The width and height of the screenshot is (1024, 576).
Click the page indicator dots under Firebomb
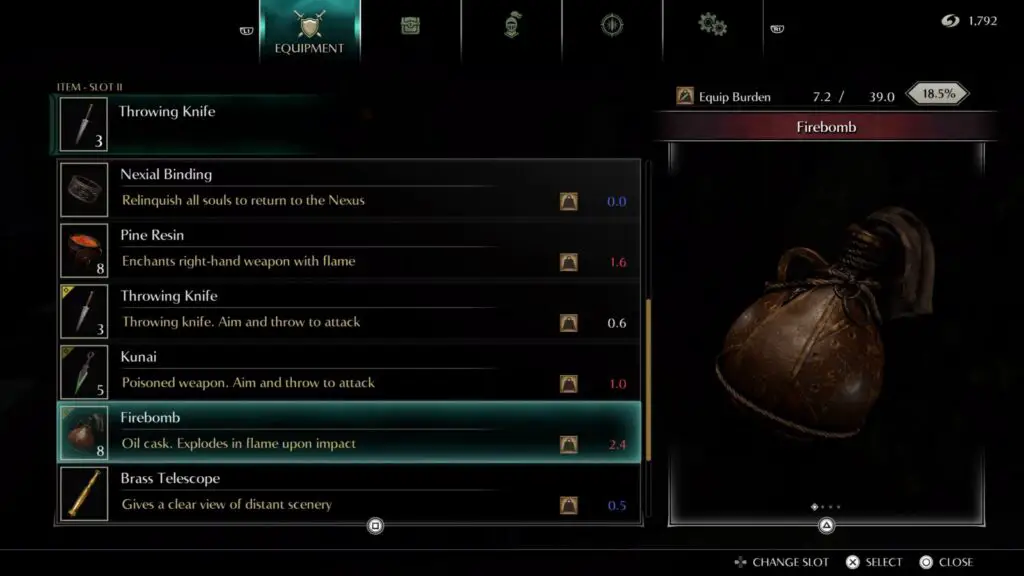point(825,507)
